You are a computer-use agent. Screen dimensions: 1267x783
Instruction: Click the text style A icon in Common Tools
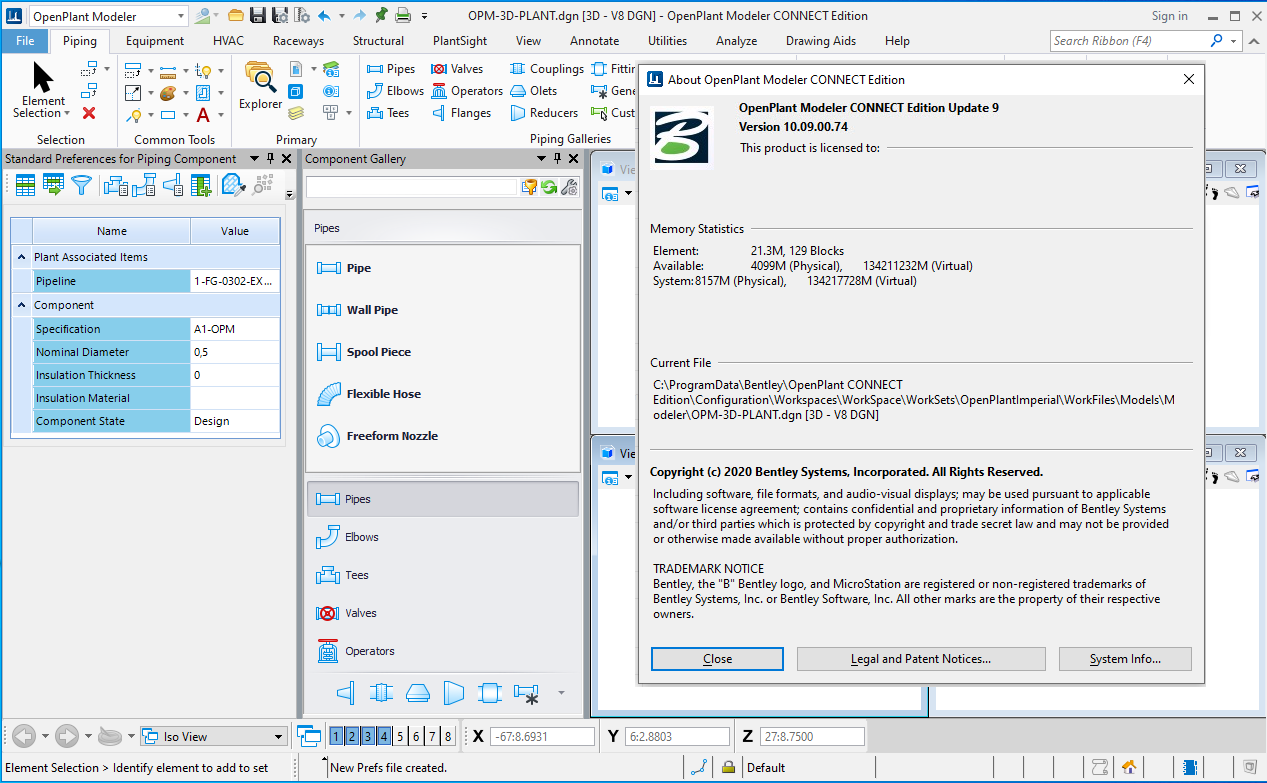tap(203, 115)
